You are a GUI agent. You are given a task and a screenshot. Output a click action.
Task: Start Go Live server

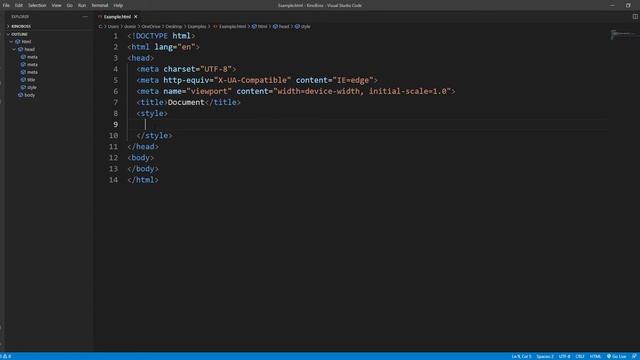pos(616,356)
